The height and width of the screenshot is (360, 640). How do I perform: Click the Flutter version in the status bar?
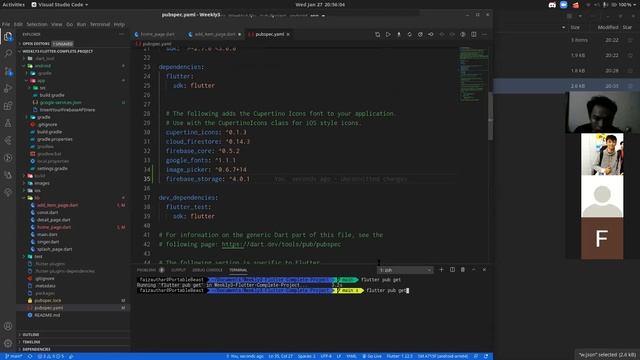pyautogui.click(x=400, y=356)
